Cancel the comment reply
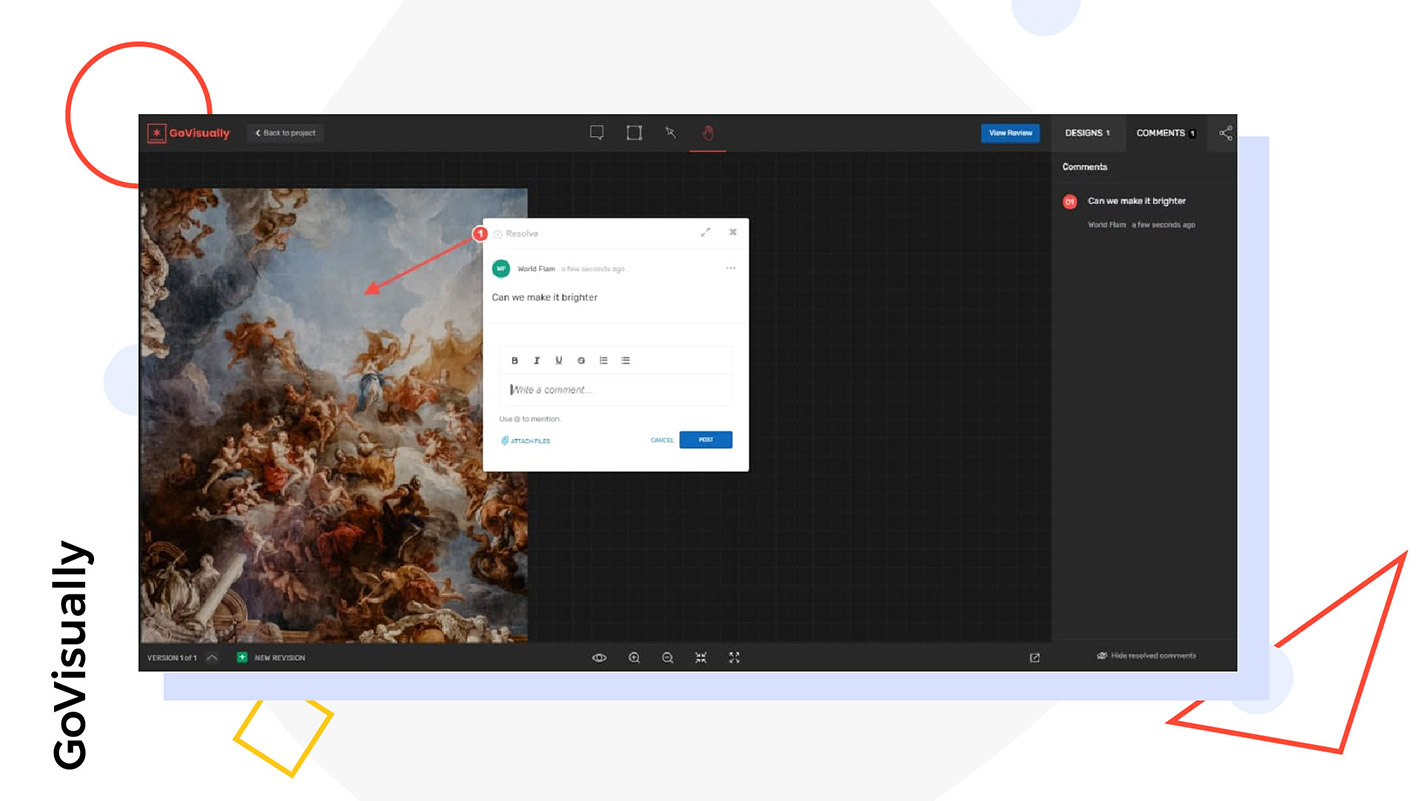 pos(662,441)
